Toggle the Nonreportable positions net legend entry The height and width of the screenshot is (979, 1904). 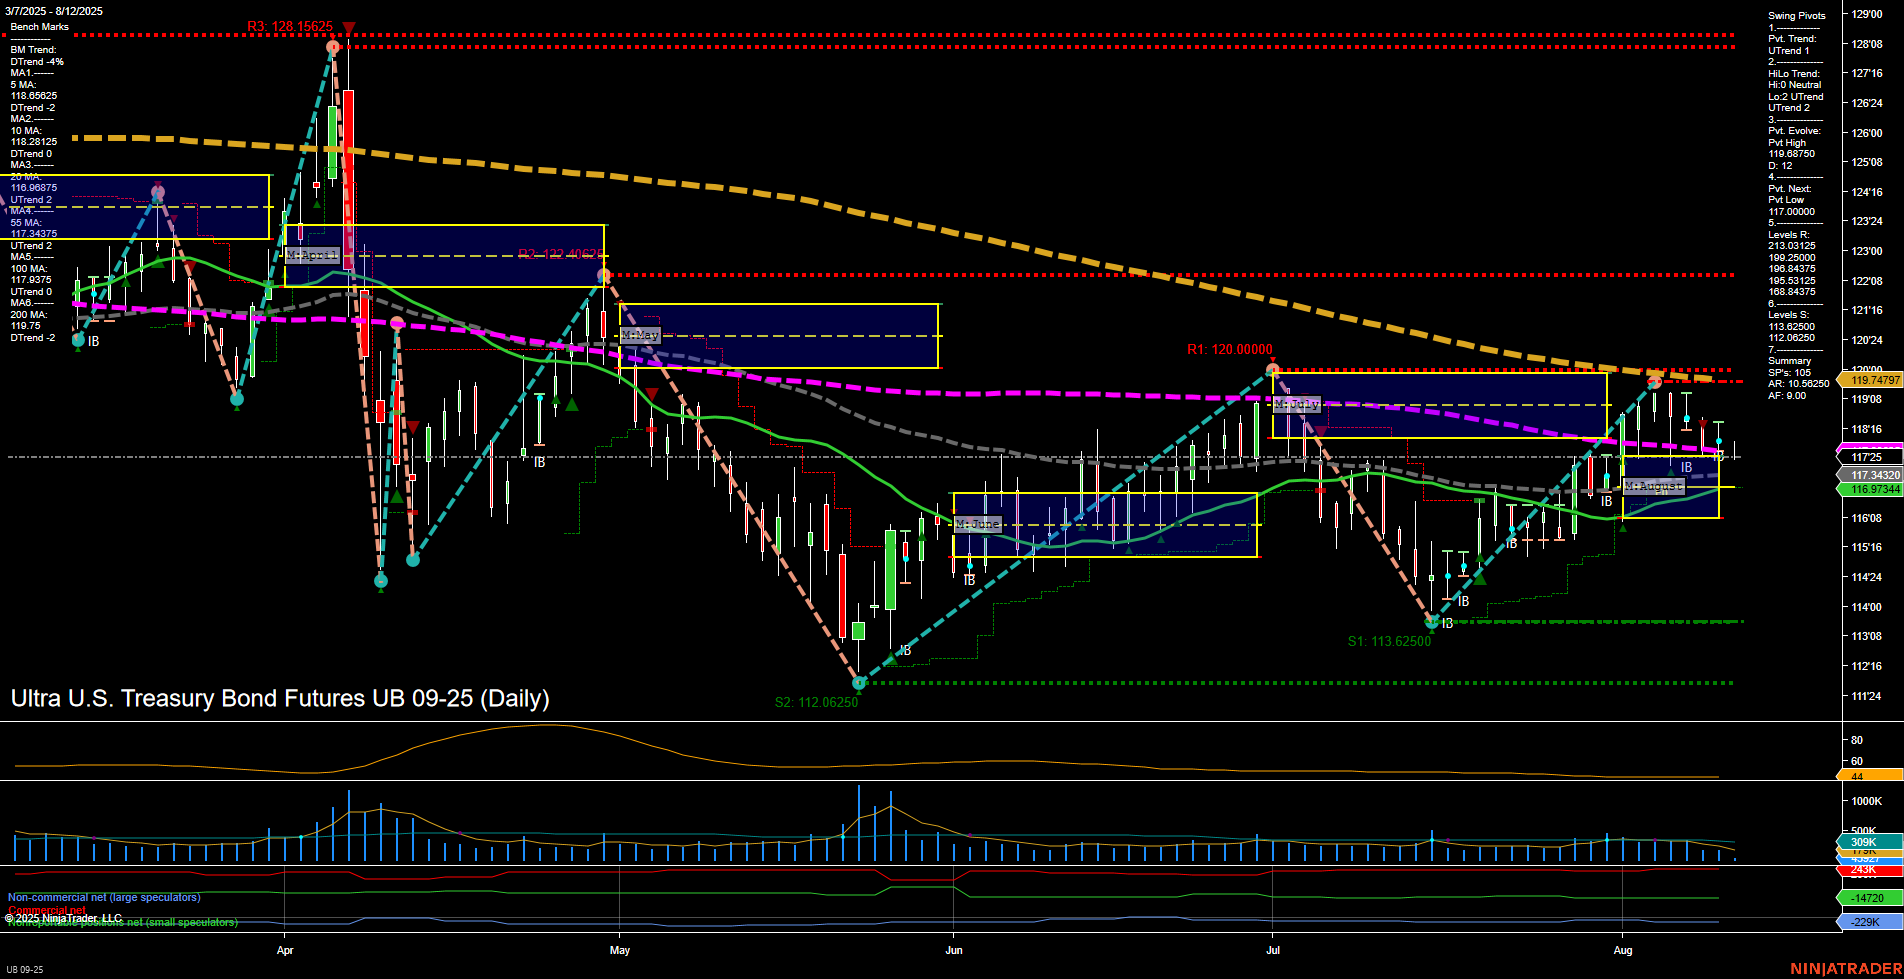coord(122,921)
